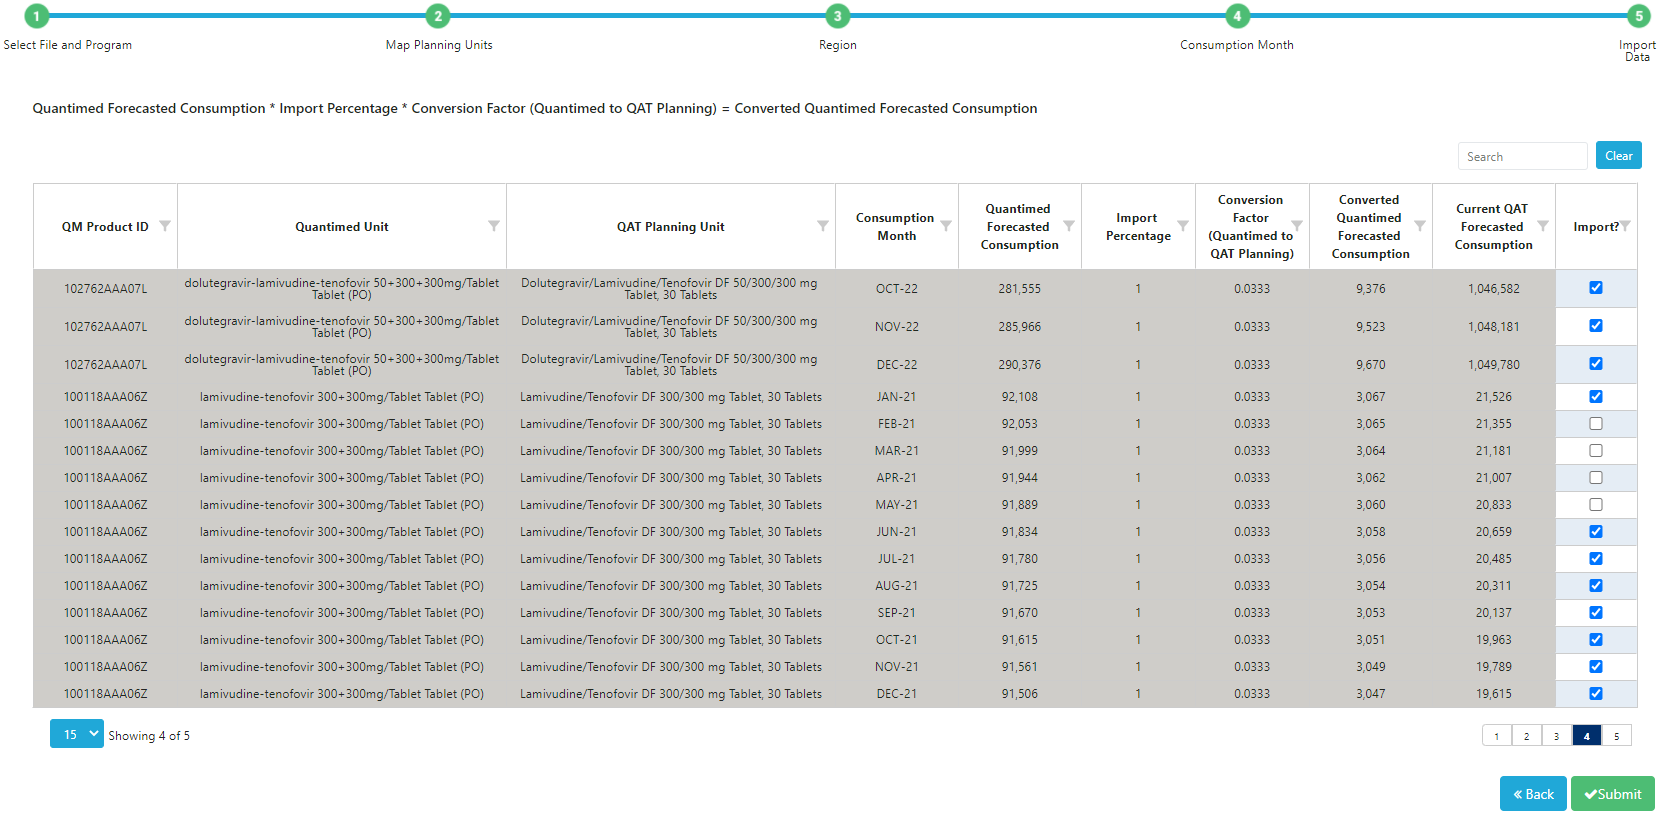Screen dimensions: 1668x839
Task: Uncheck Import for JAN-21 row
Action: (1596, 397)
